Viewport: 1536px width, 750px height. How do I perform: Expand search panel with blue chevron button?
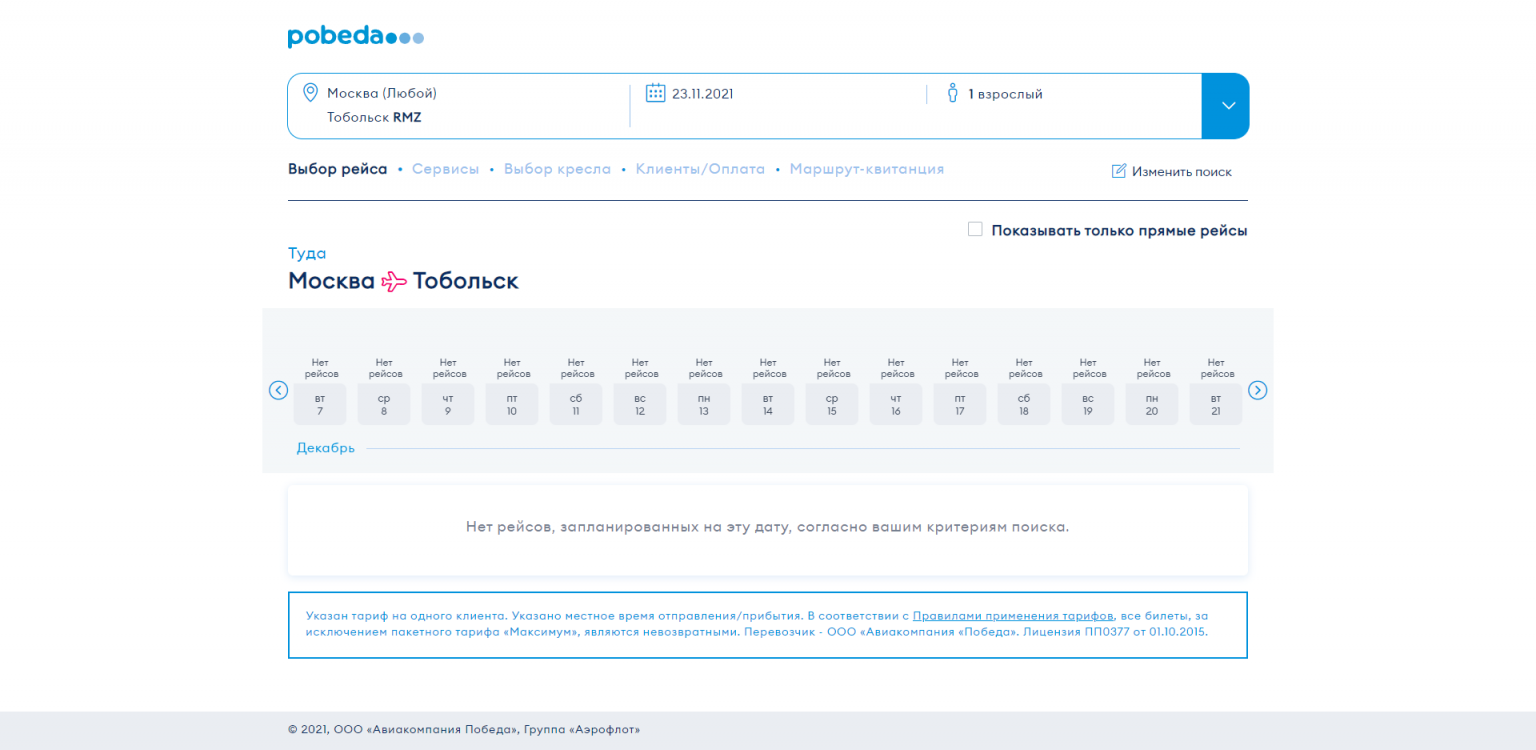click(x=1226, y=106)
